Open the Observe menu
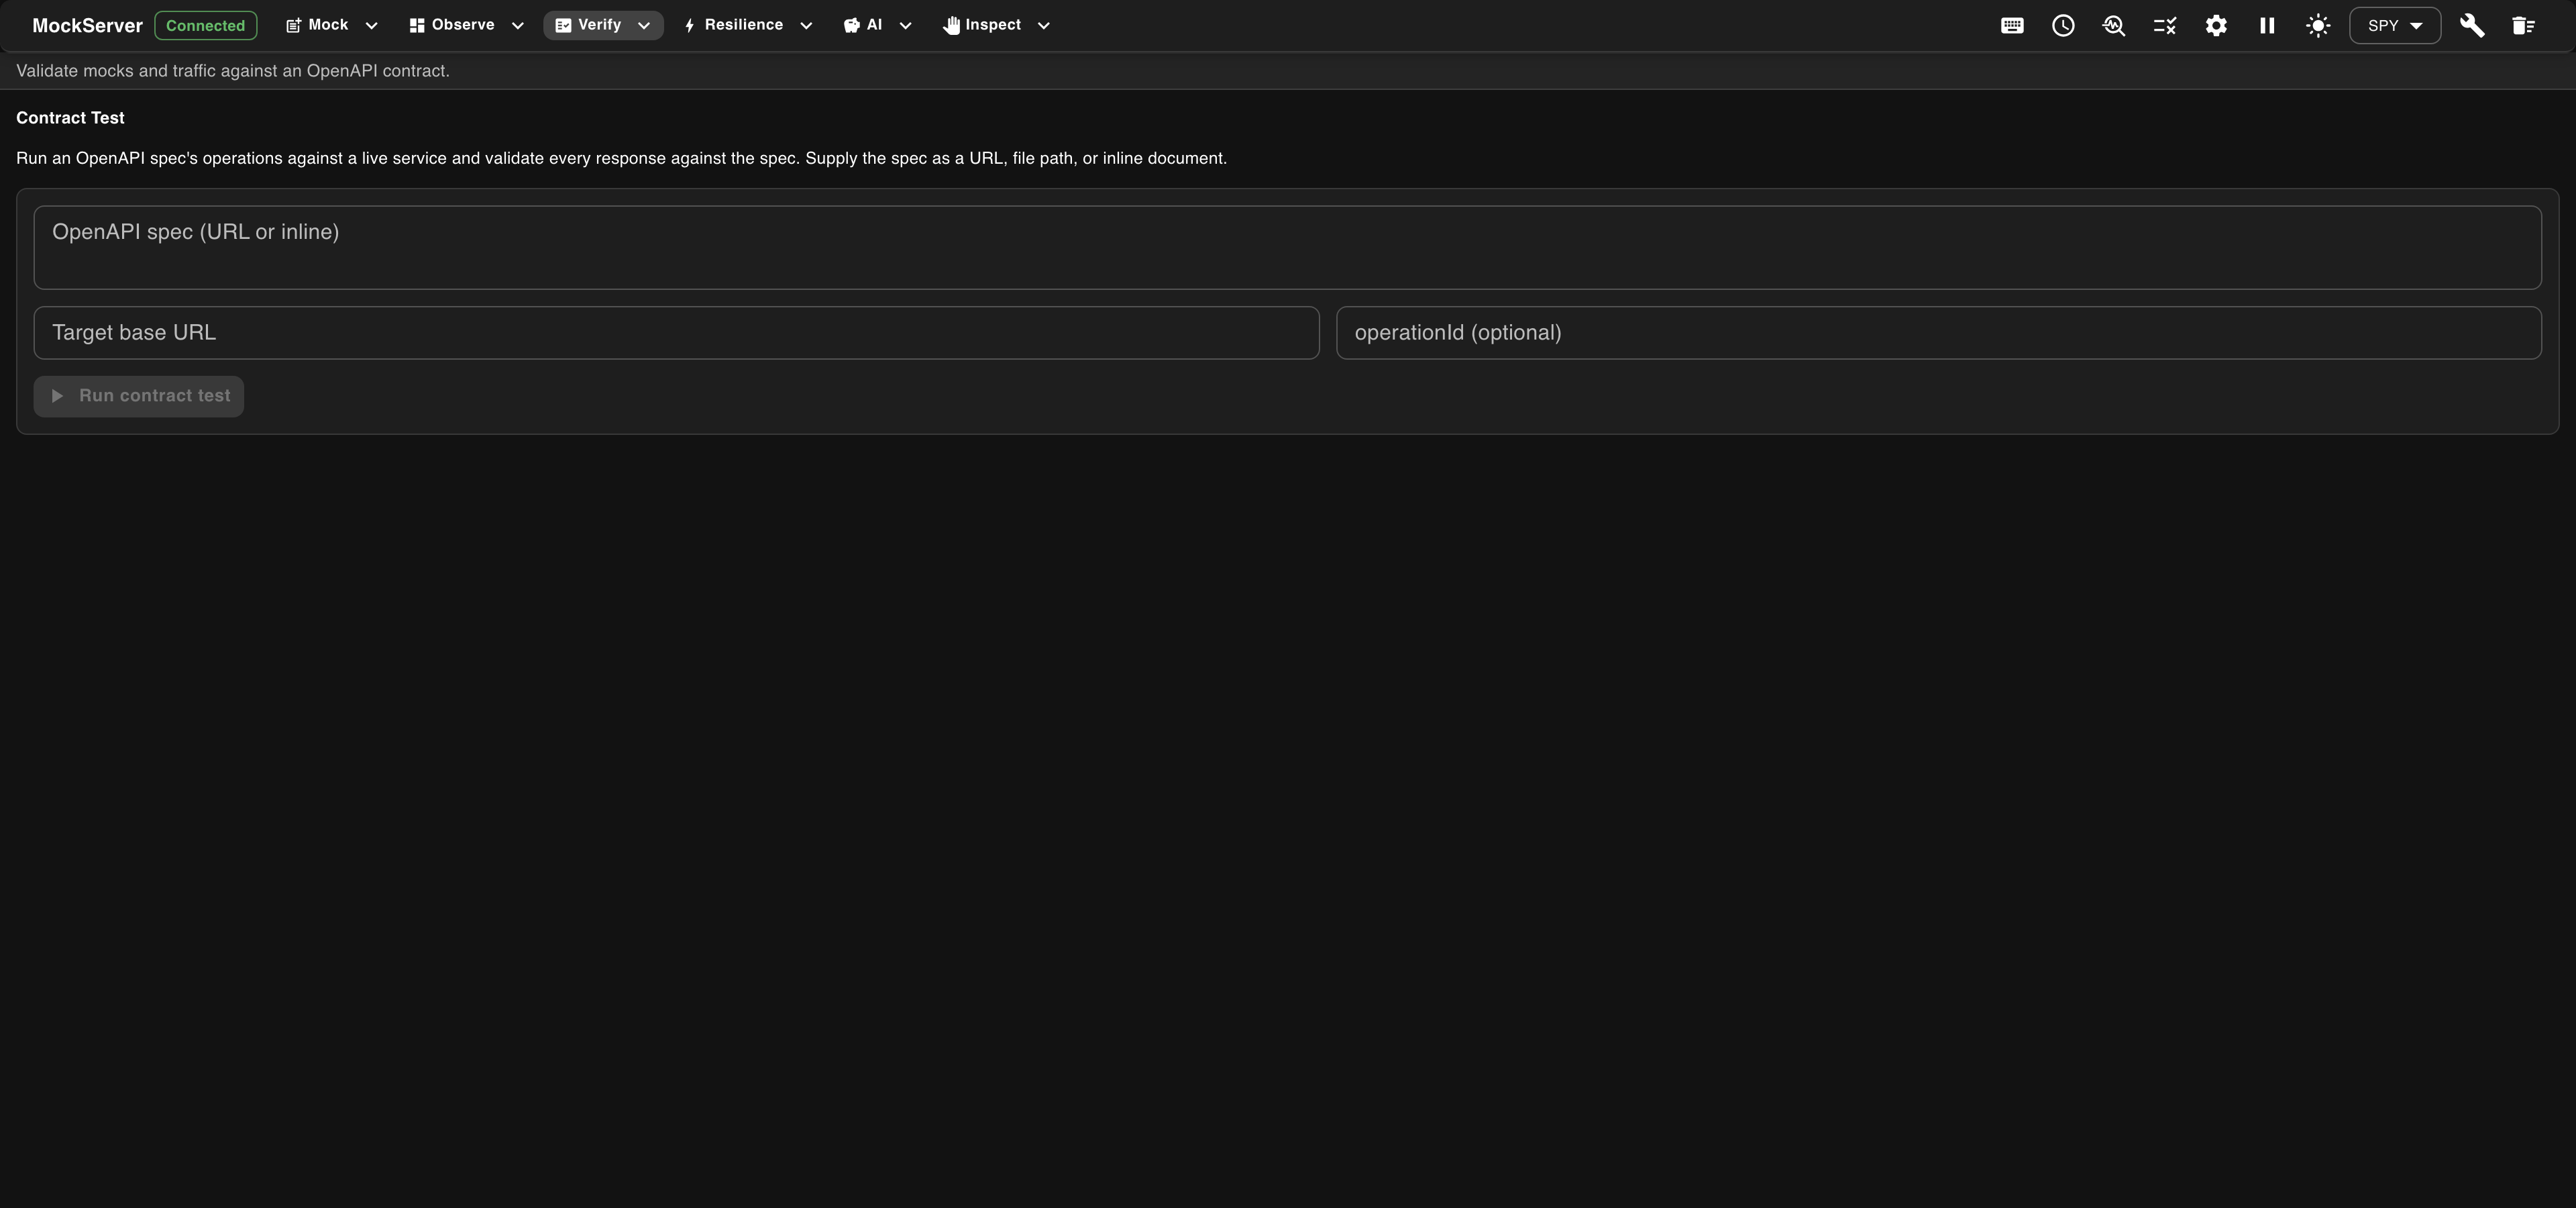The height and width of the screenshot is (1208, 2576). (x=466, y=25)
